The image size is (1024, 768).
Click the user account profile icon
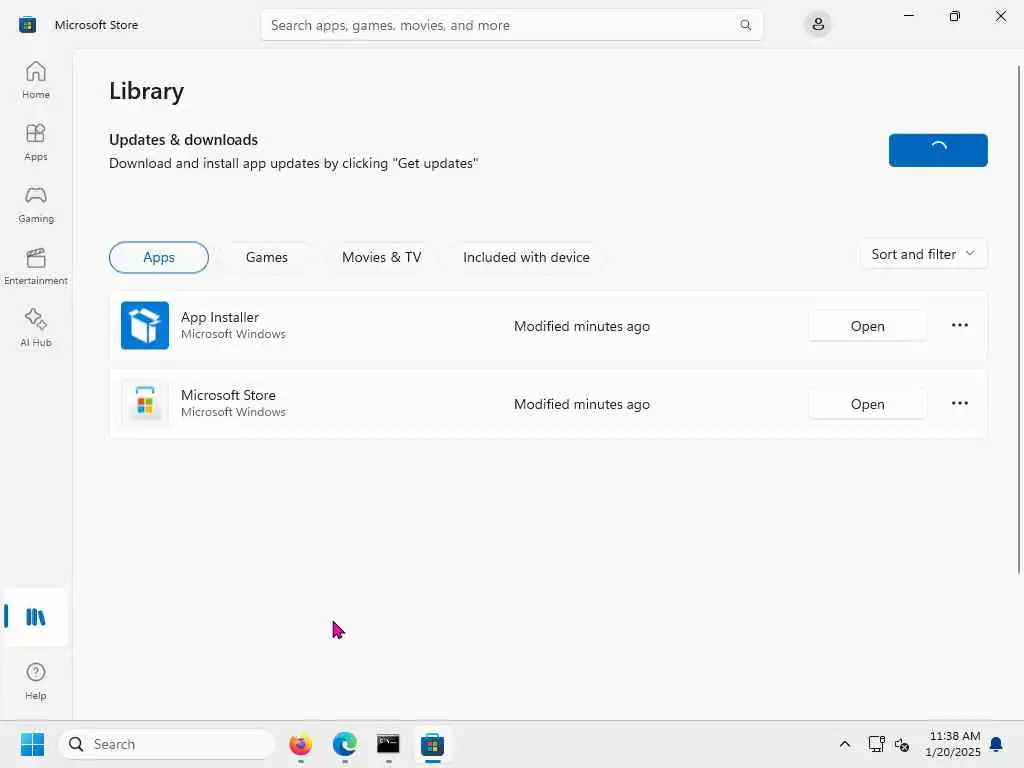[818, 25]
